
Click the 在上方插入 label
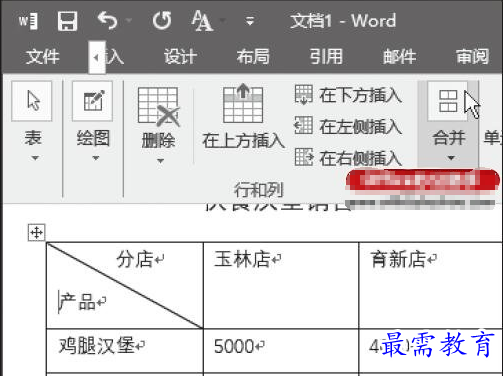point(244,140)
